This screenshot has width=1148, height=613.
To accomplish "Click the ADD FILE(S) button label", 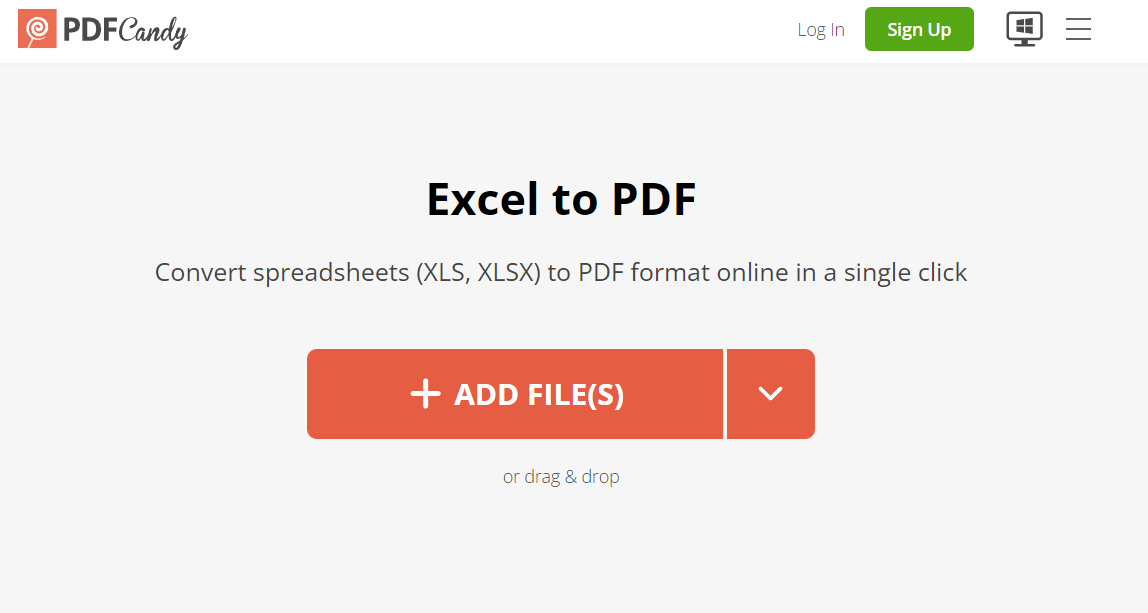I will tap(539, 394).
